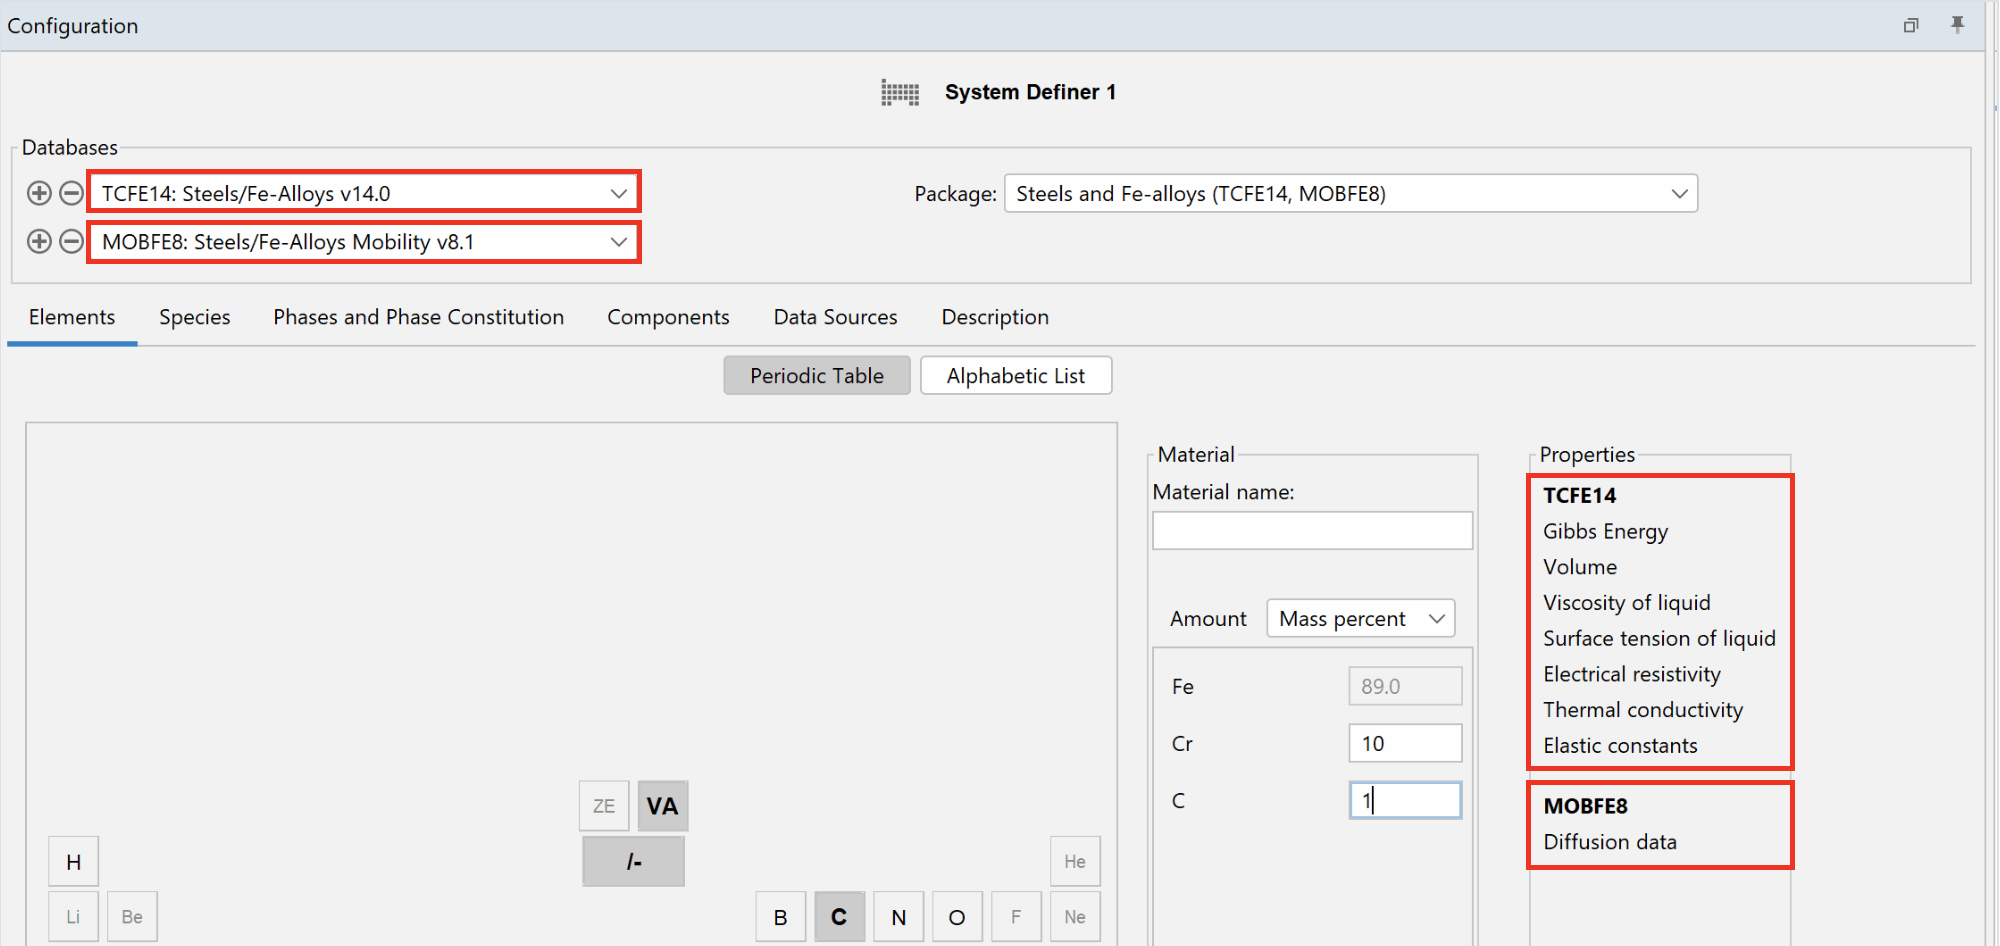Open the Phases and Phase Constitution tab

pos(418,316)
